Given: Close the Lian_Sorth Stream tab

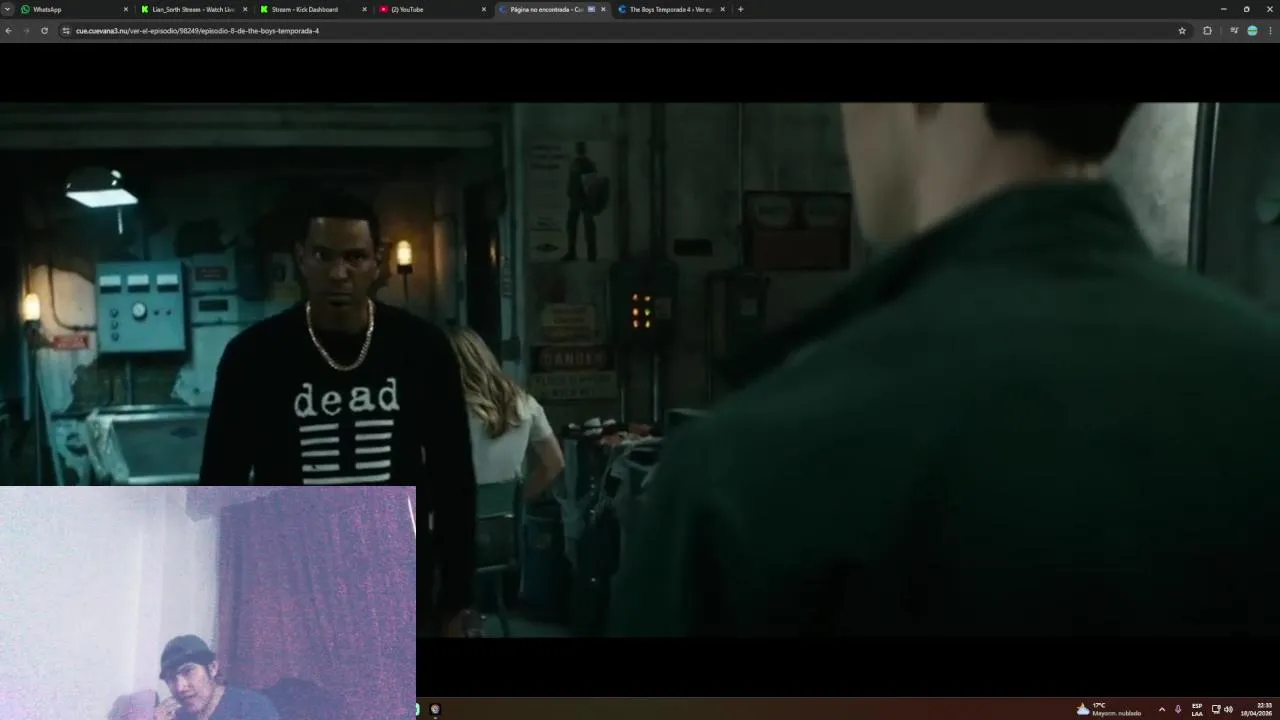Looking at the screenshot, I should 245,9.
